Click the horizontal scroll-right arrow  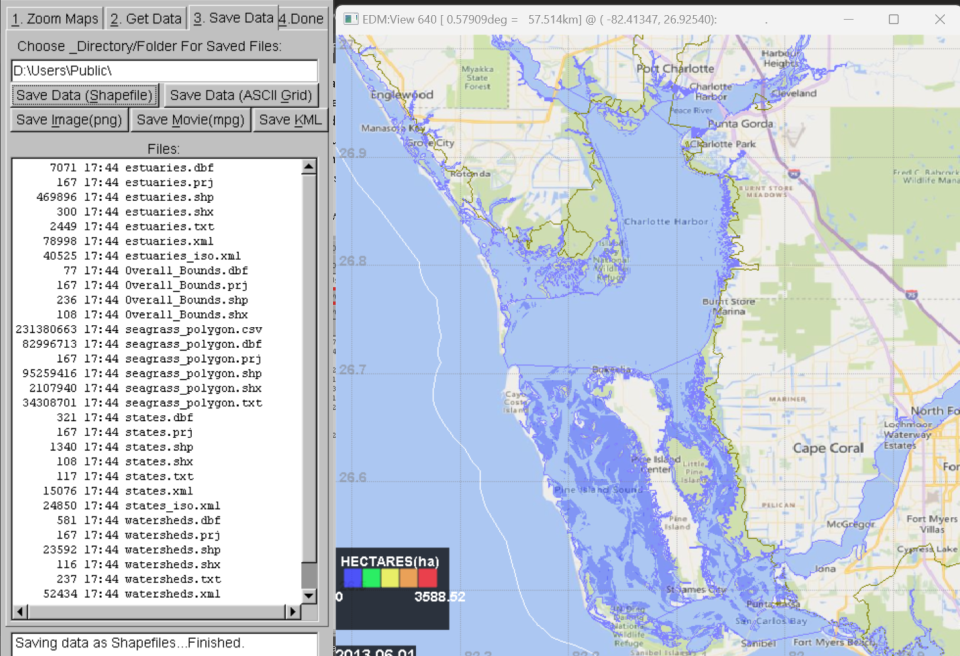(x=294, y=612)
